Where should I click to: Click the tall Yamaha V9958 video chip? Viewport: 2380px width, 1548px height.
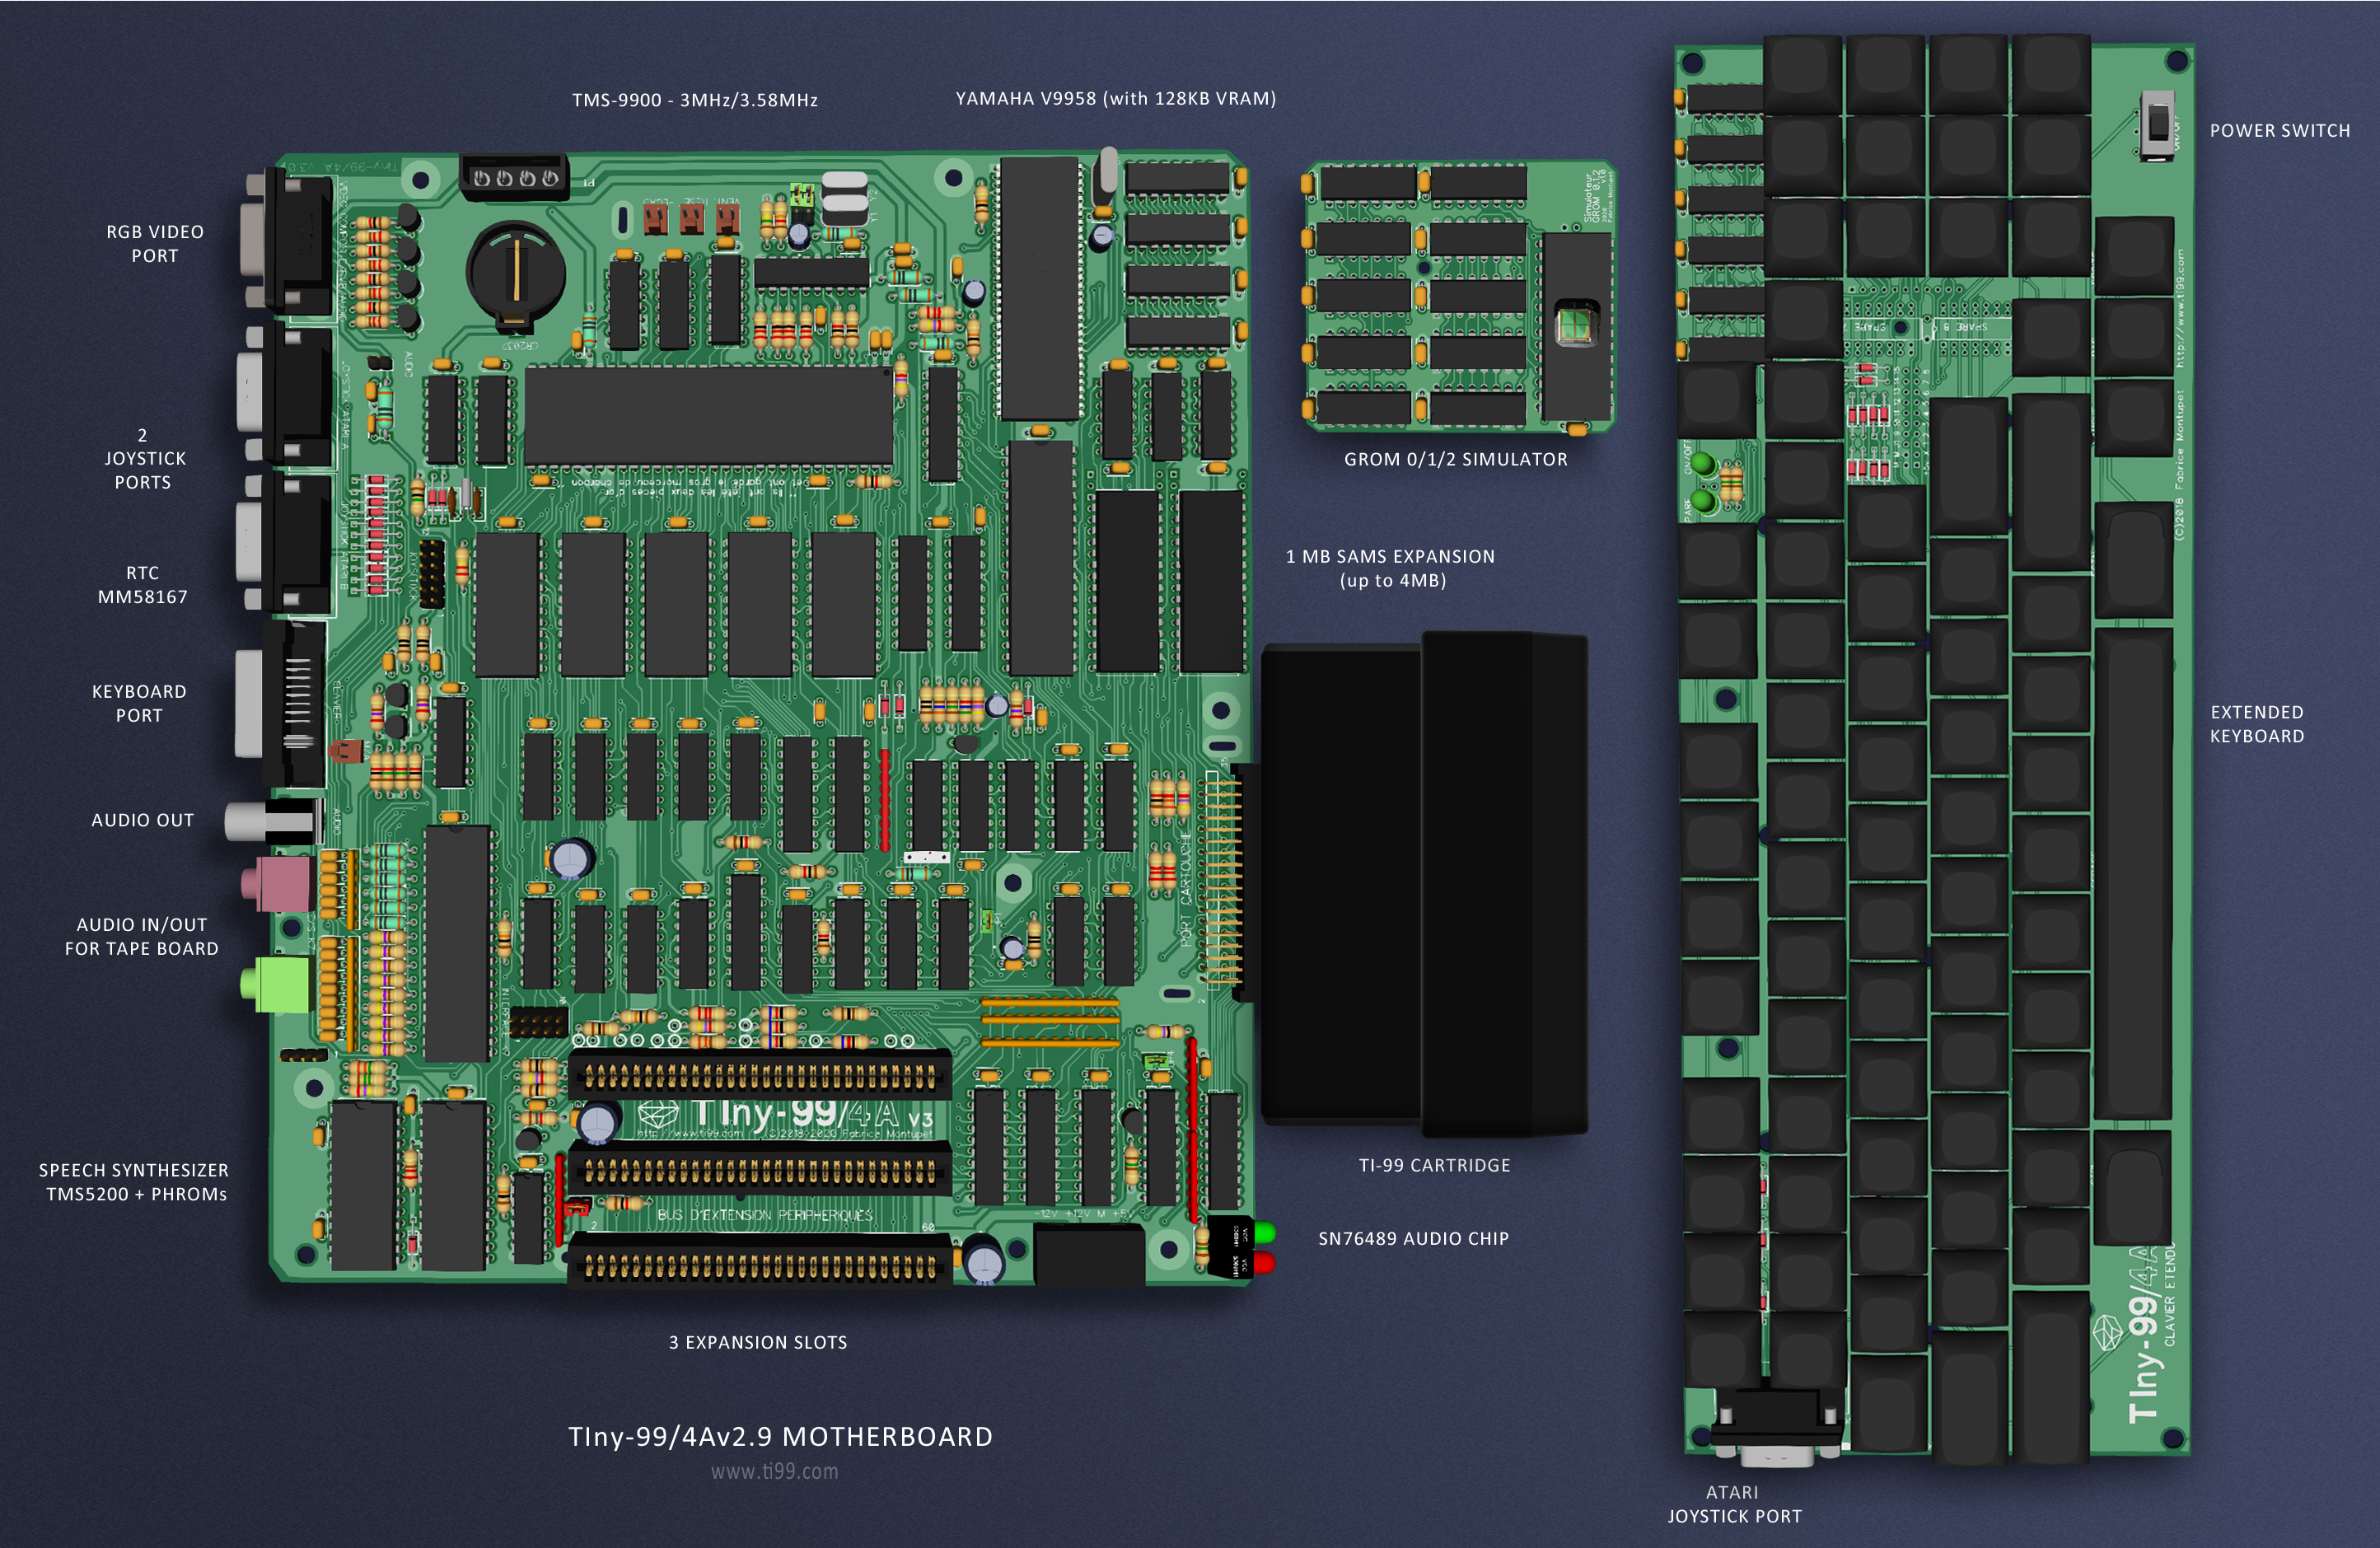point(1040,288)
